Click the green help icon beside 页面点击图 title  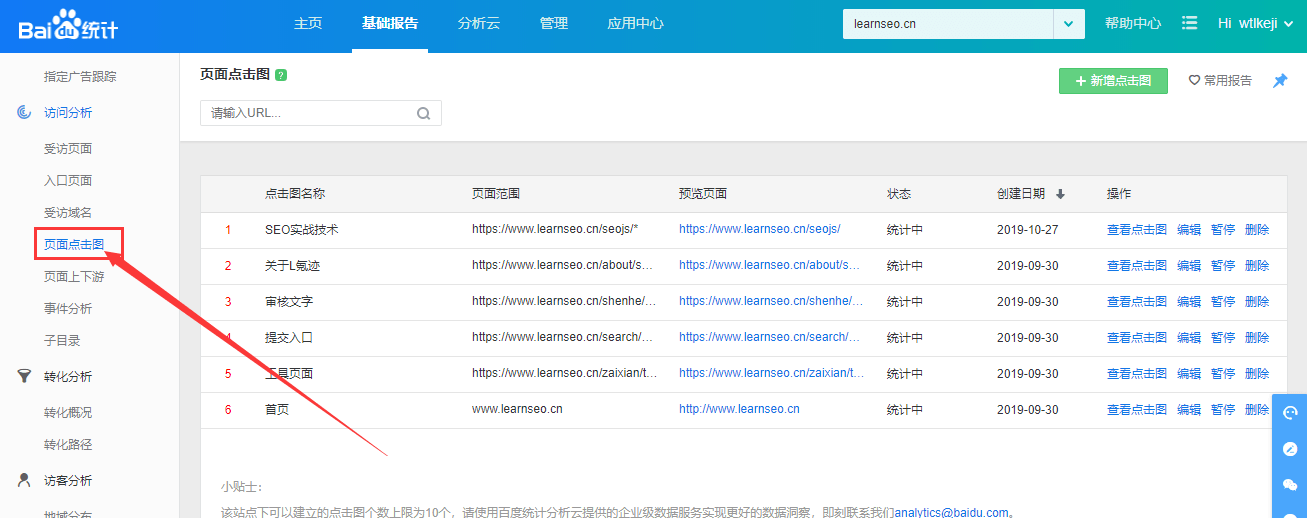[x=281, y=75]
